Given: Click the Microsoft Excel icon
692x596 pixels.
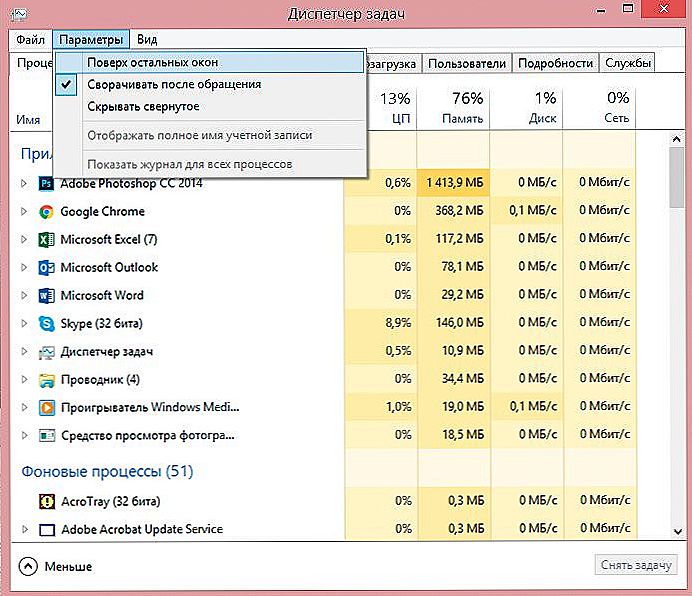Looking at the screenshot, I should click(x=46, y=240).
